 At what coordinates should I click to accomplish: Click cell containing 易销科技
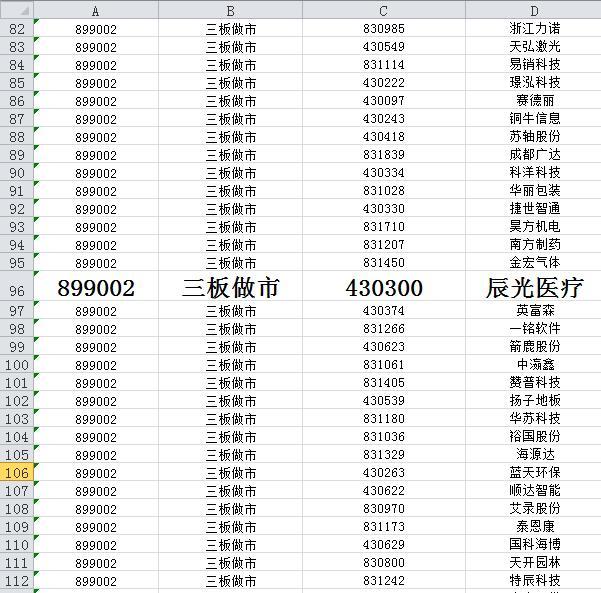point(534,64)
